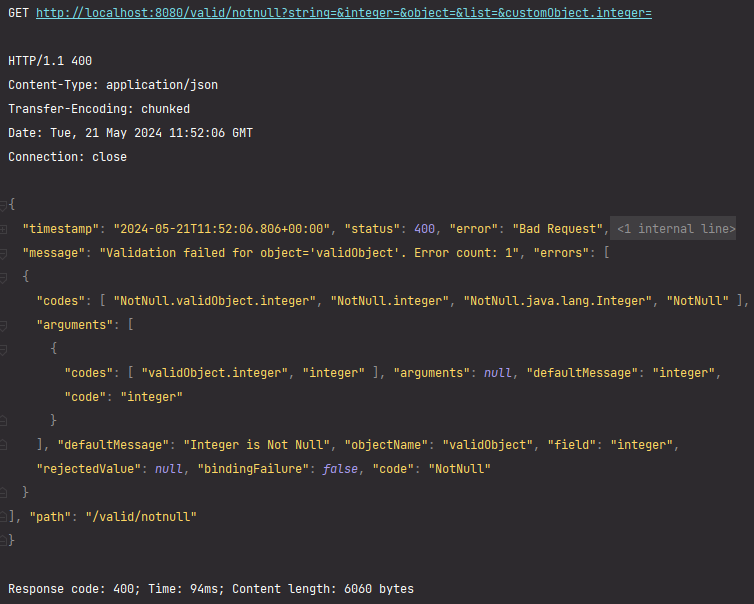Collapse the "arguments" array fold marker
This screenshot has width=754, height=604.
[3, 326]
